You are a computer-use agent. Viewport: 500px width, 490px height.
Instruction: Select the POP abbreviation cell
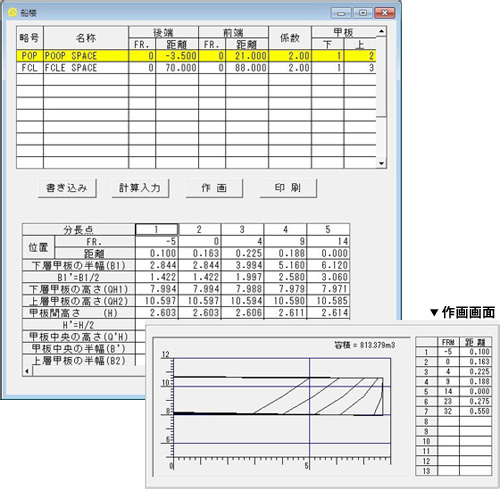click(30, 56)
